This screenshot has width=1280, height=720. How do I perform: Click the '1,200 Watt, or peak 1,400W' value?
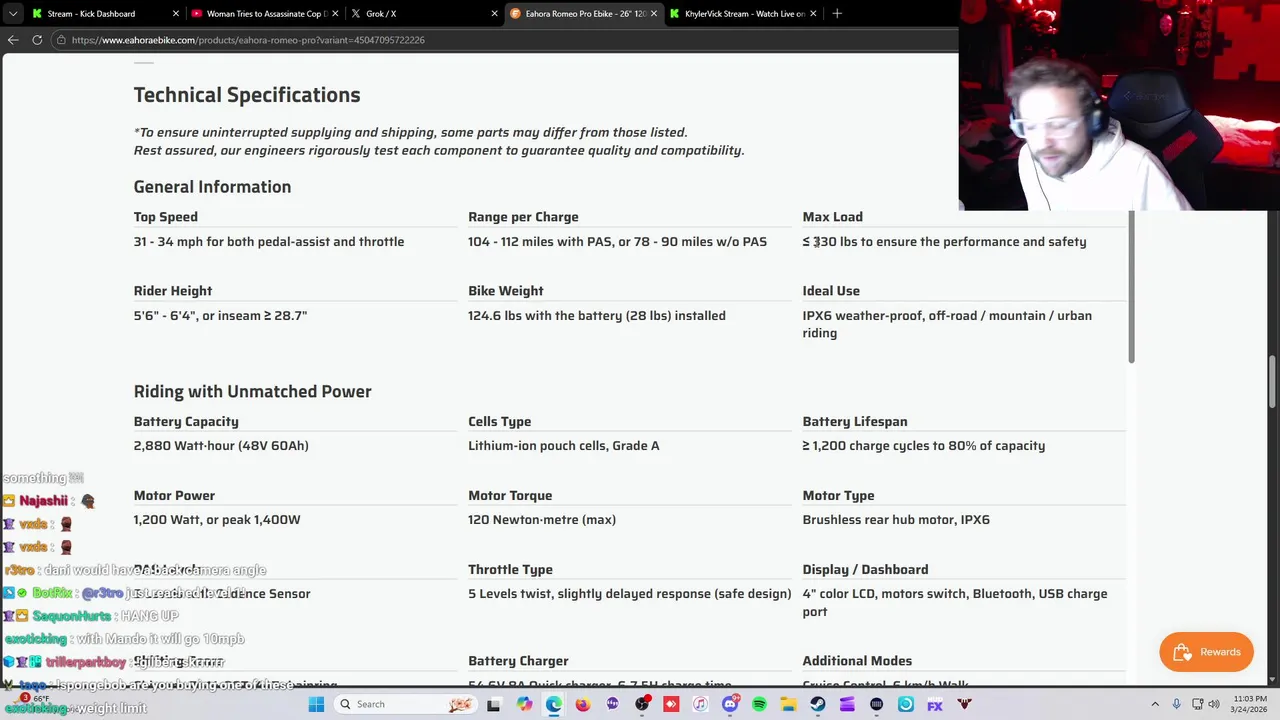[217, 520]
